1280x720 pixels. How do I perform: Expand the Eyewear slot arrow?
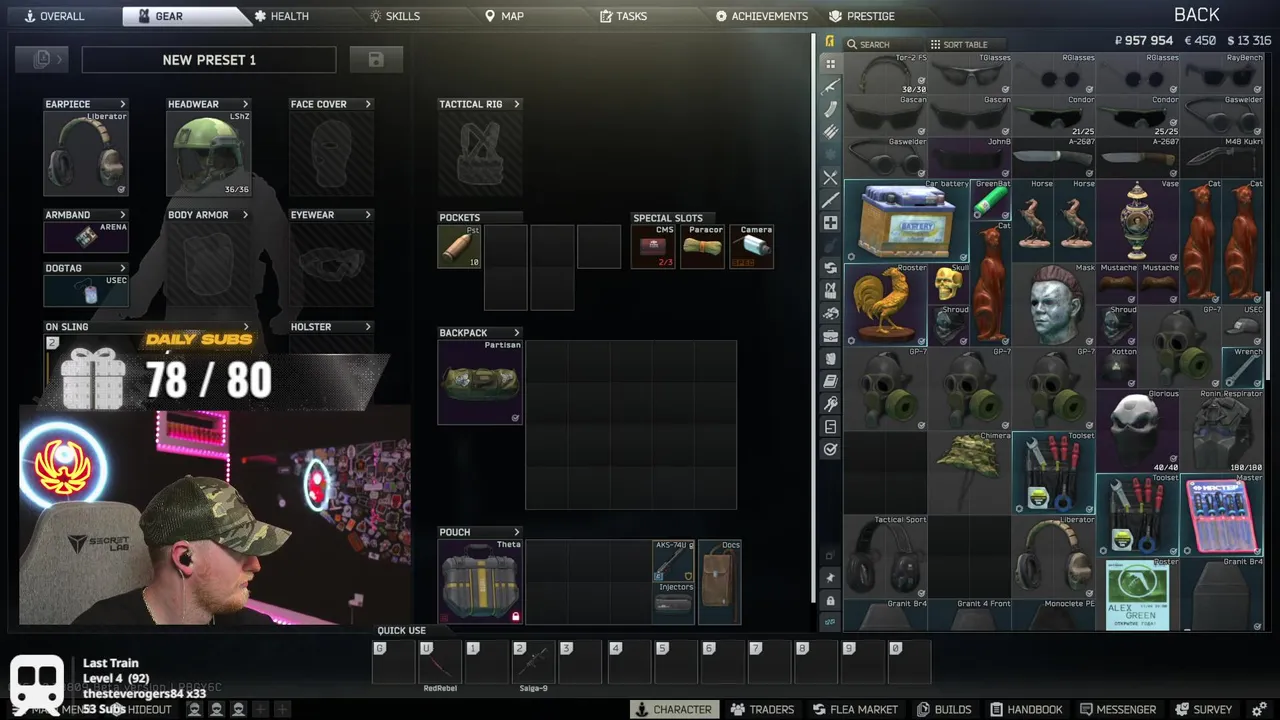click(368, 215)
